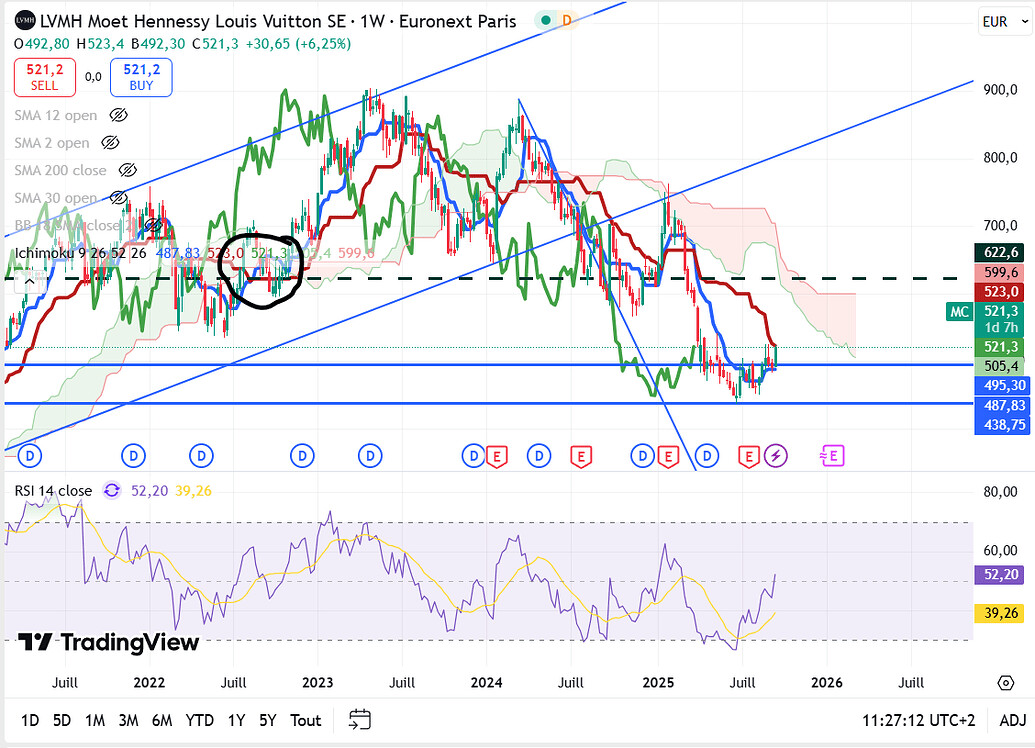Click the upcoming earnings E marker
The height and width of the screenshot is (748, 1035).
click(832, 456)
